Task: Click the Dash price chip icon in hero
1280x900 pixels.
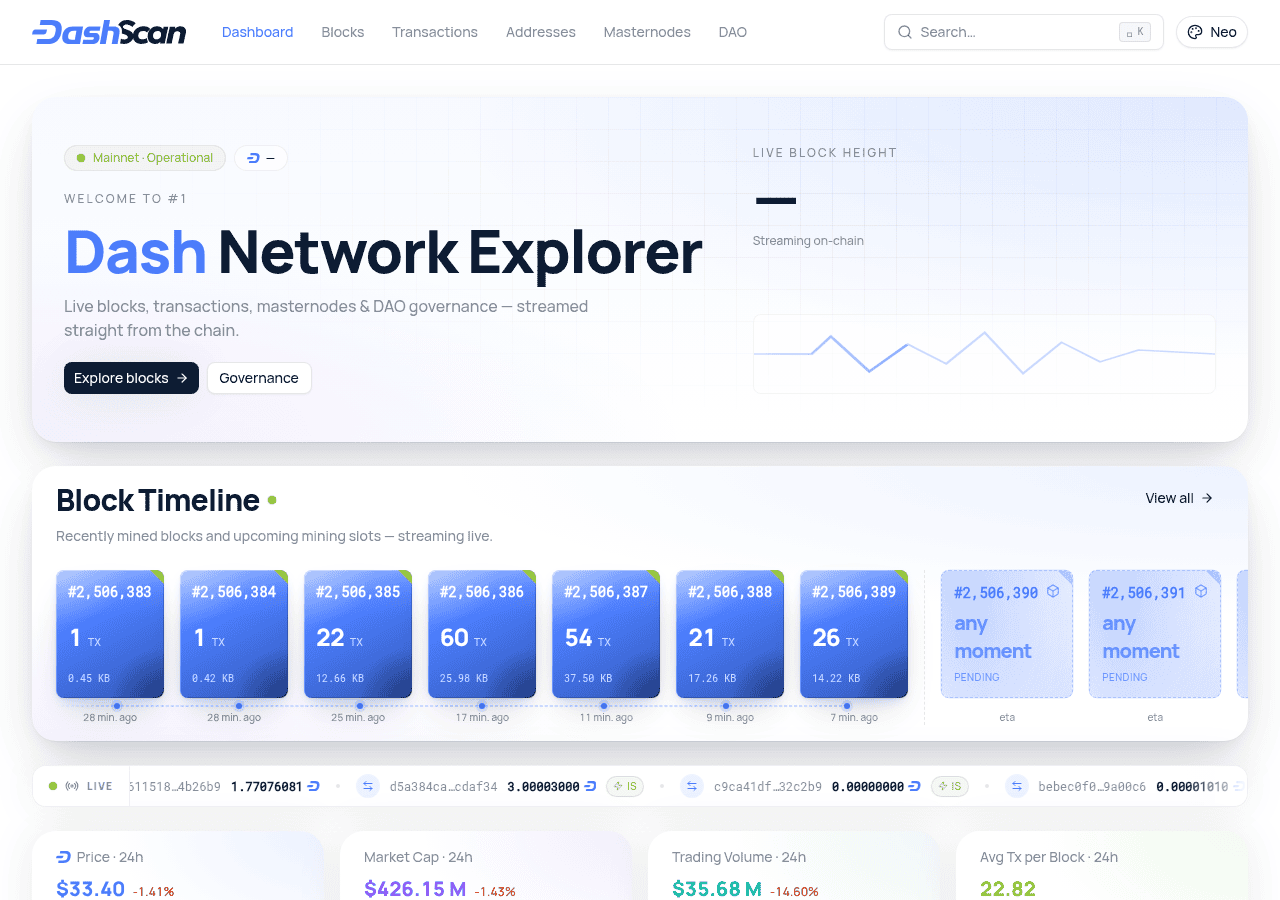Action: point(253,158)
